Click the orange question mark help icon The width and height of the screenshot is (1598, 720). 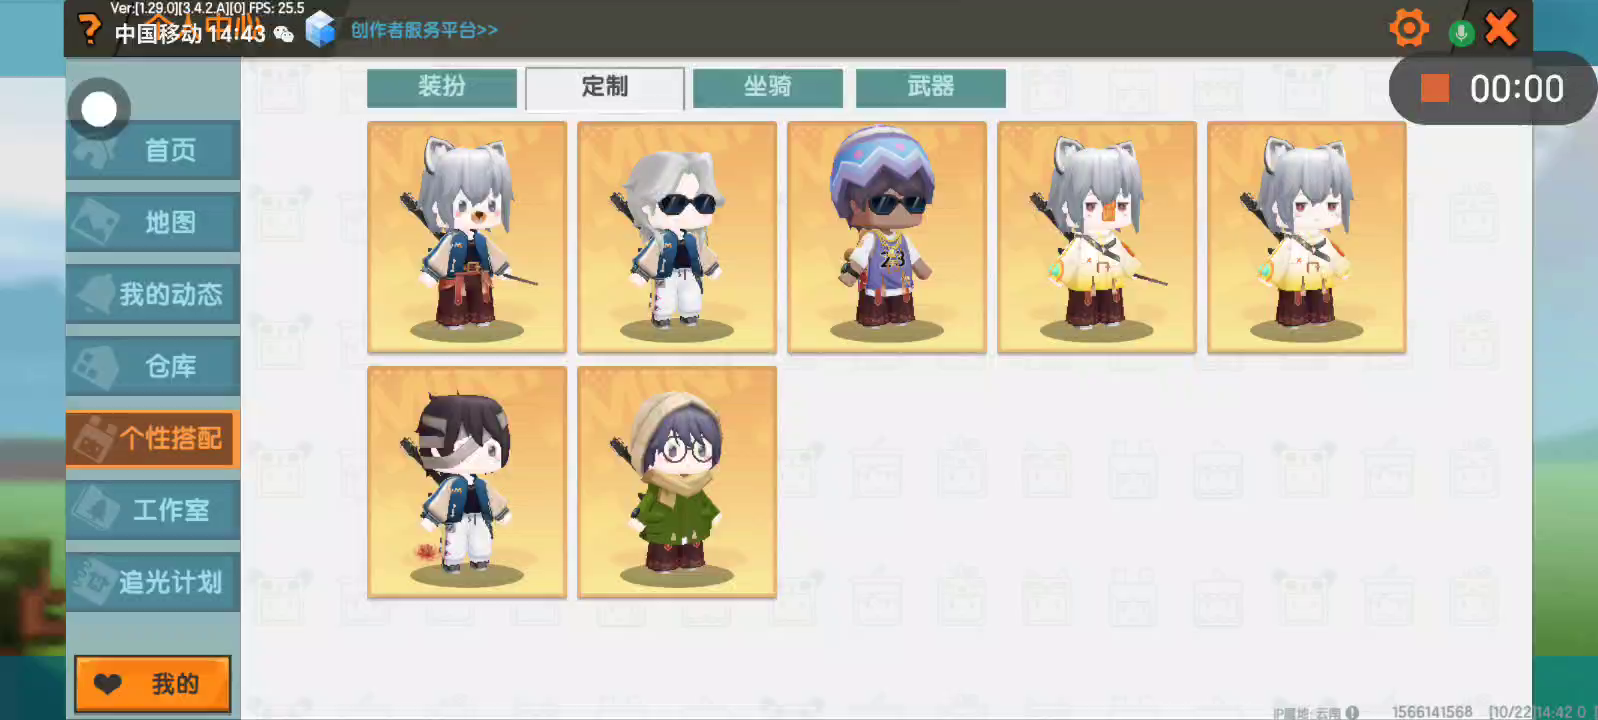click(x=90, y=29)
